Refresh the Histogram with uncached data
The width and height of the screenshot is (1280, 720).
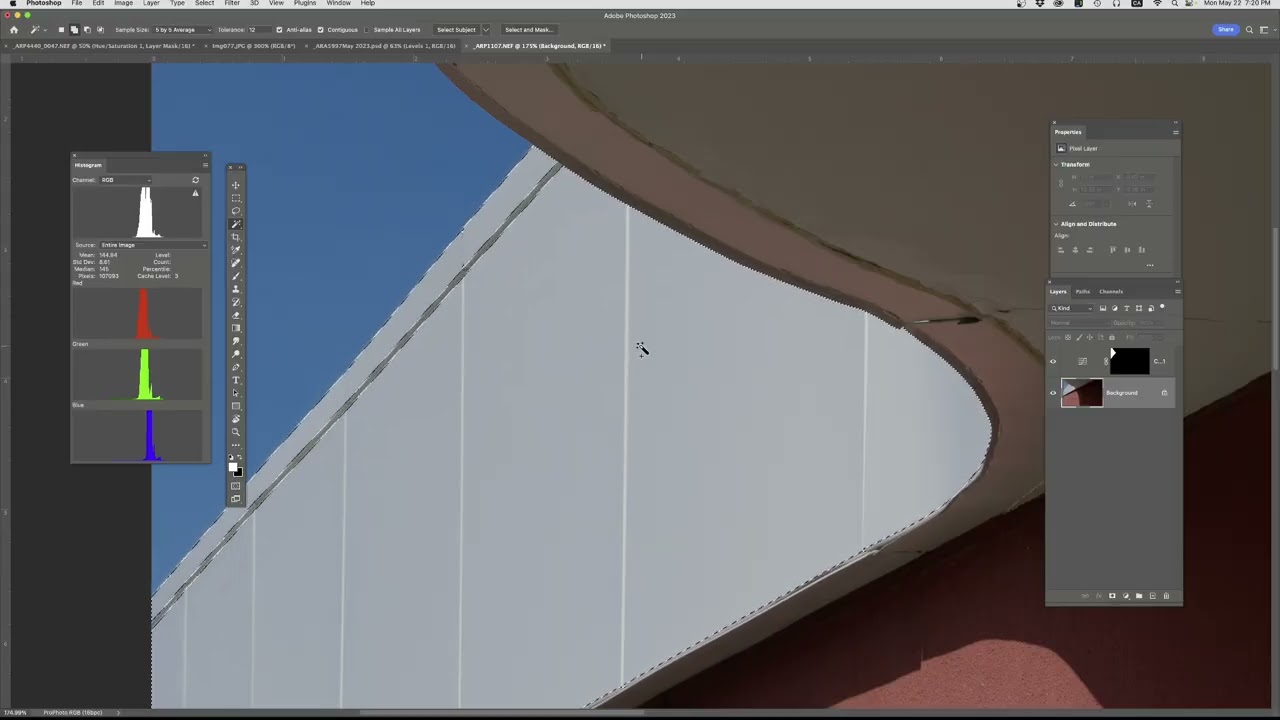pos(195,180)
